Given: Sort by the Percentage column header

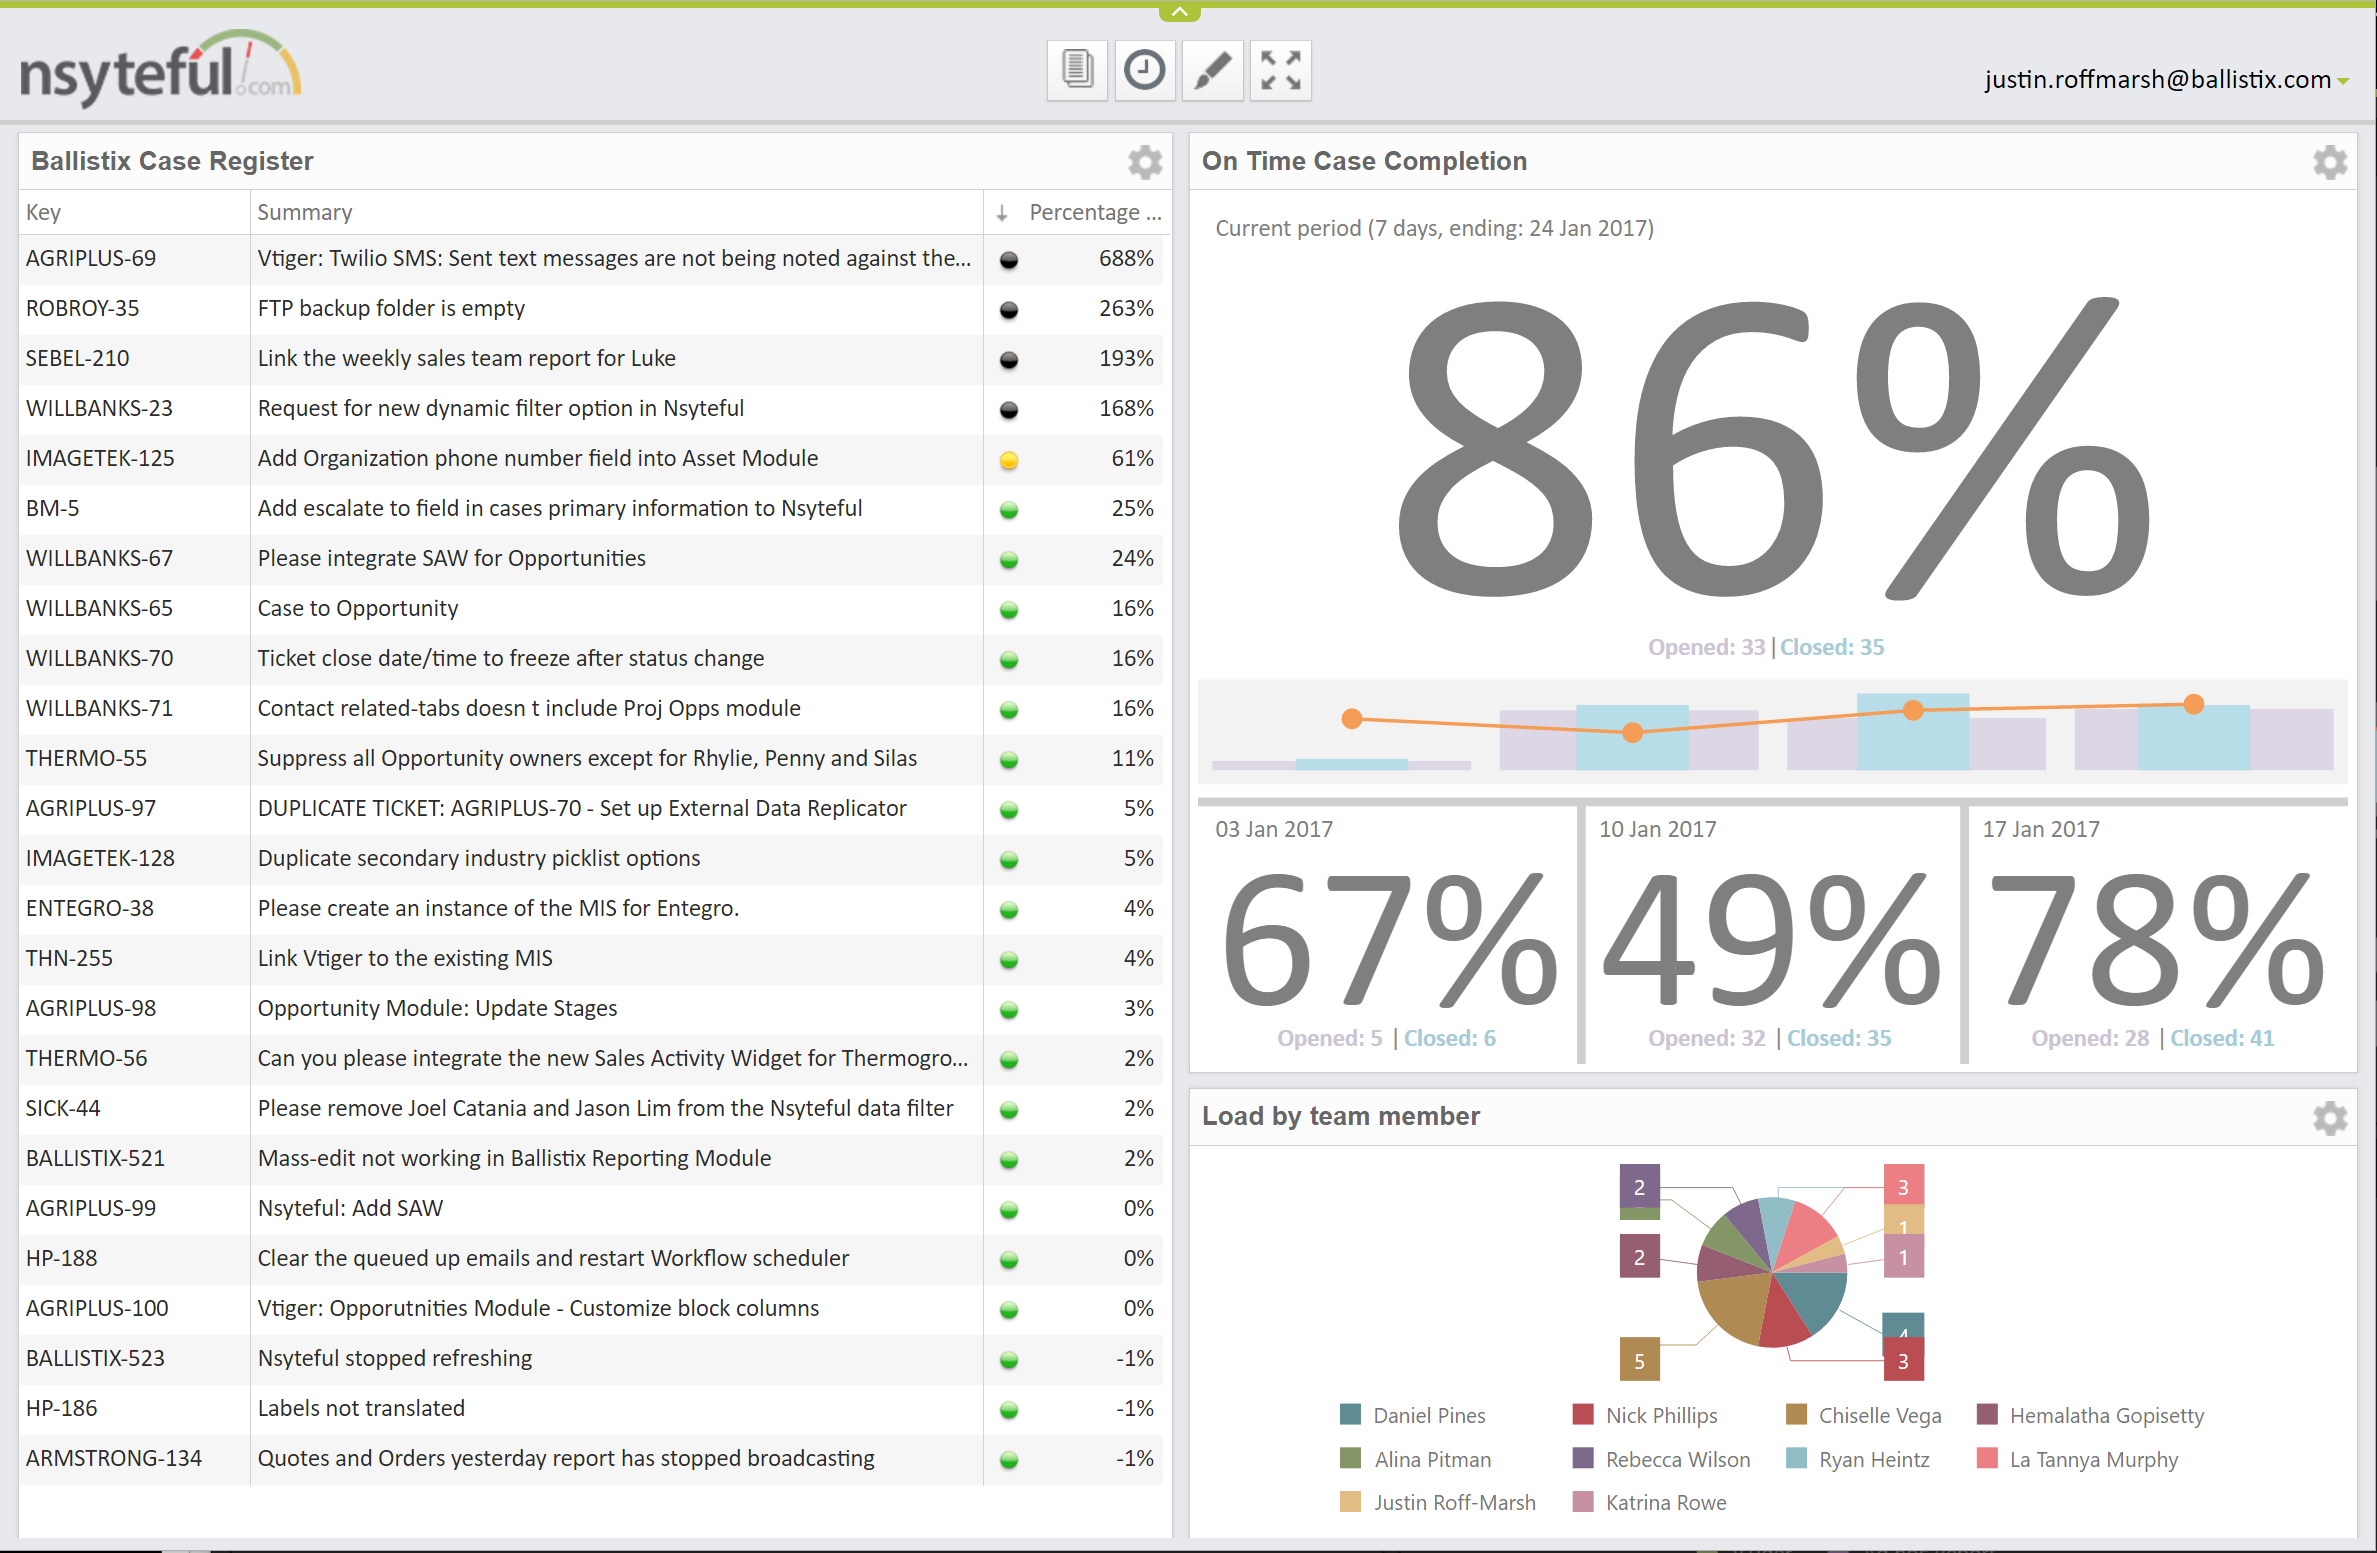Looking at the screenshot, I should [x=1095, y=212].
